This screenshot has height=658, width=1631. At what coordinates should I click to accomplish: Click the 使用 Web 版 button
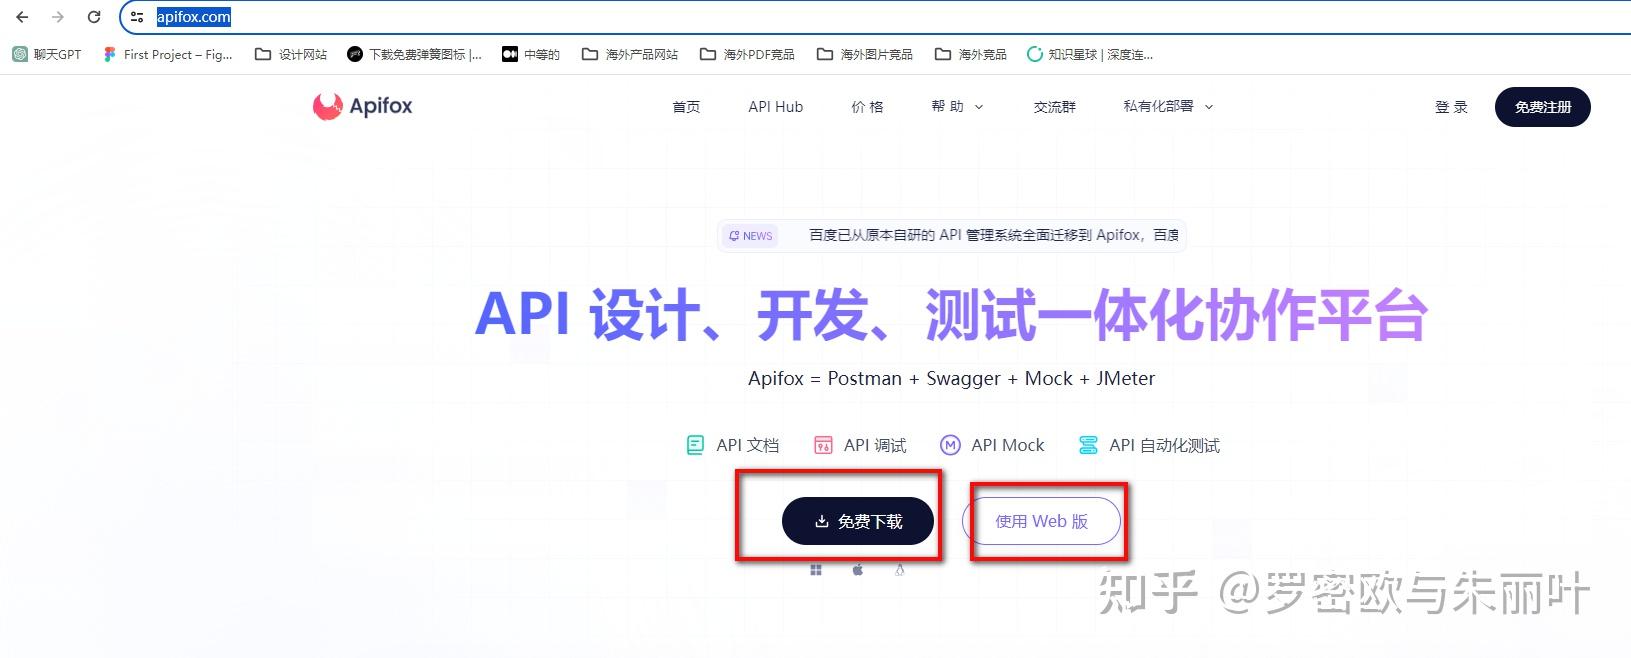click(1041, 521)
